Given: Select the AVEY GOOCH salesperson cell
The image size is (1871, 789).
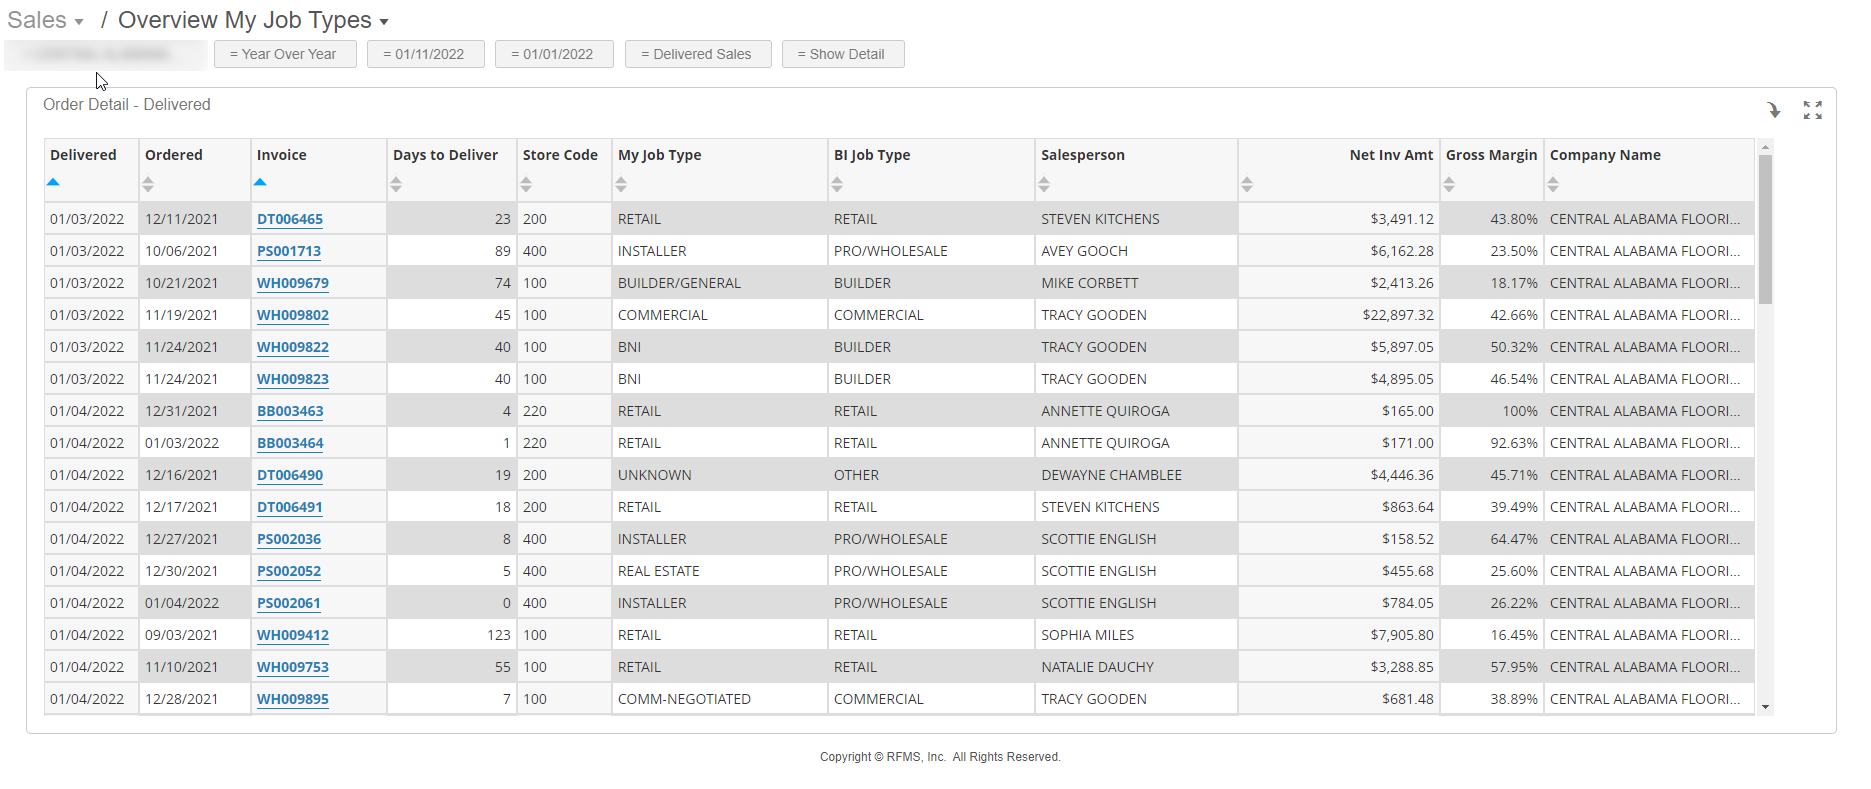Looking at the screenshot, I should (1136, 251).
